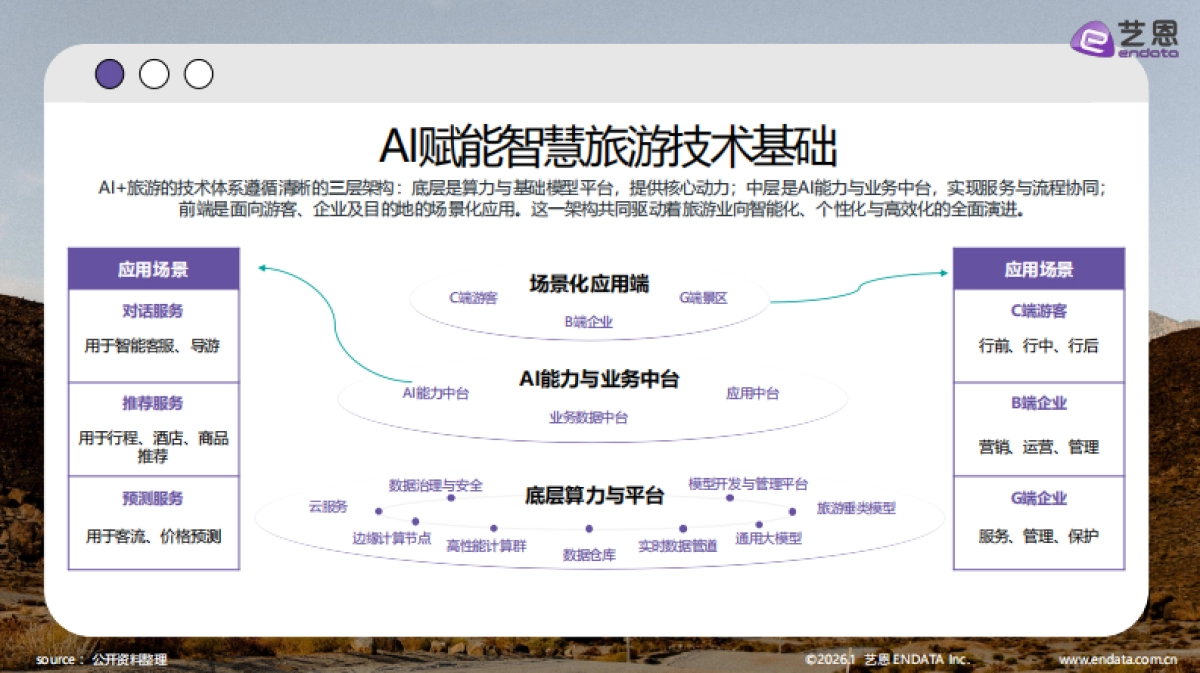Viewport: 1200px width, 673px height.
Task: Select the 数据仓库 dot icon
Action: (588, 527)
